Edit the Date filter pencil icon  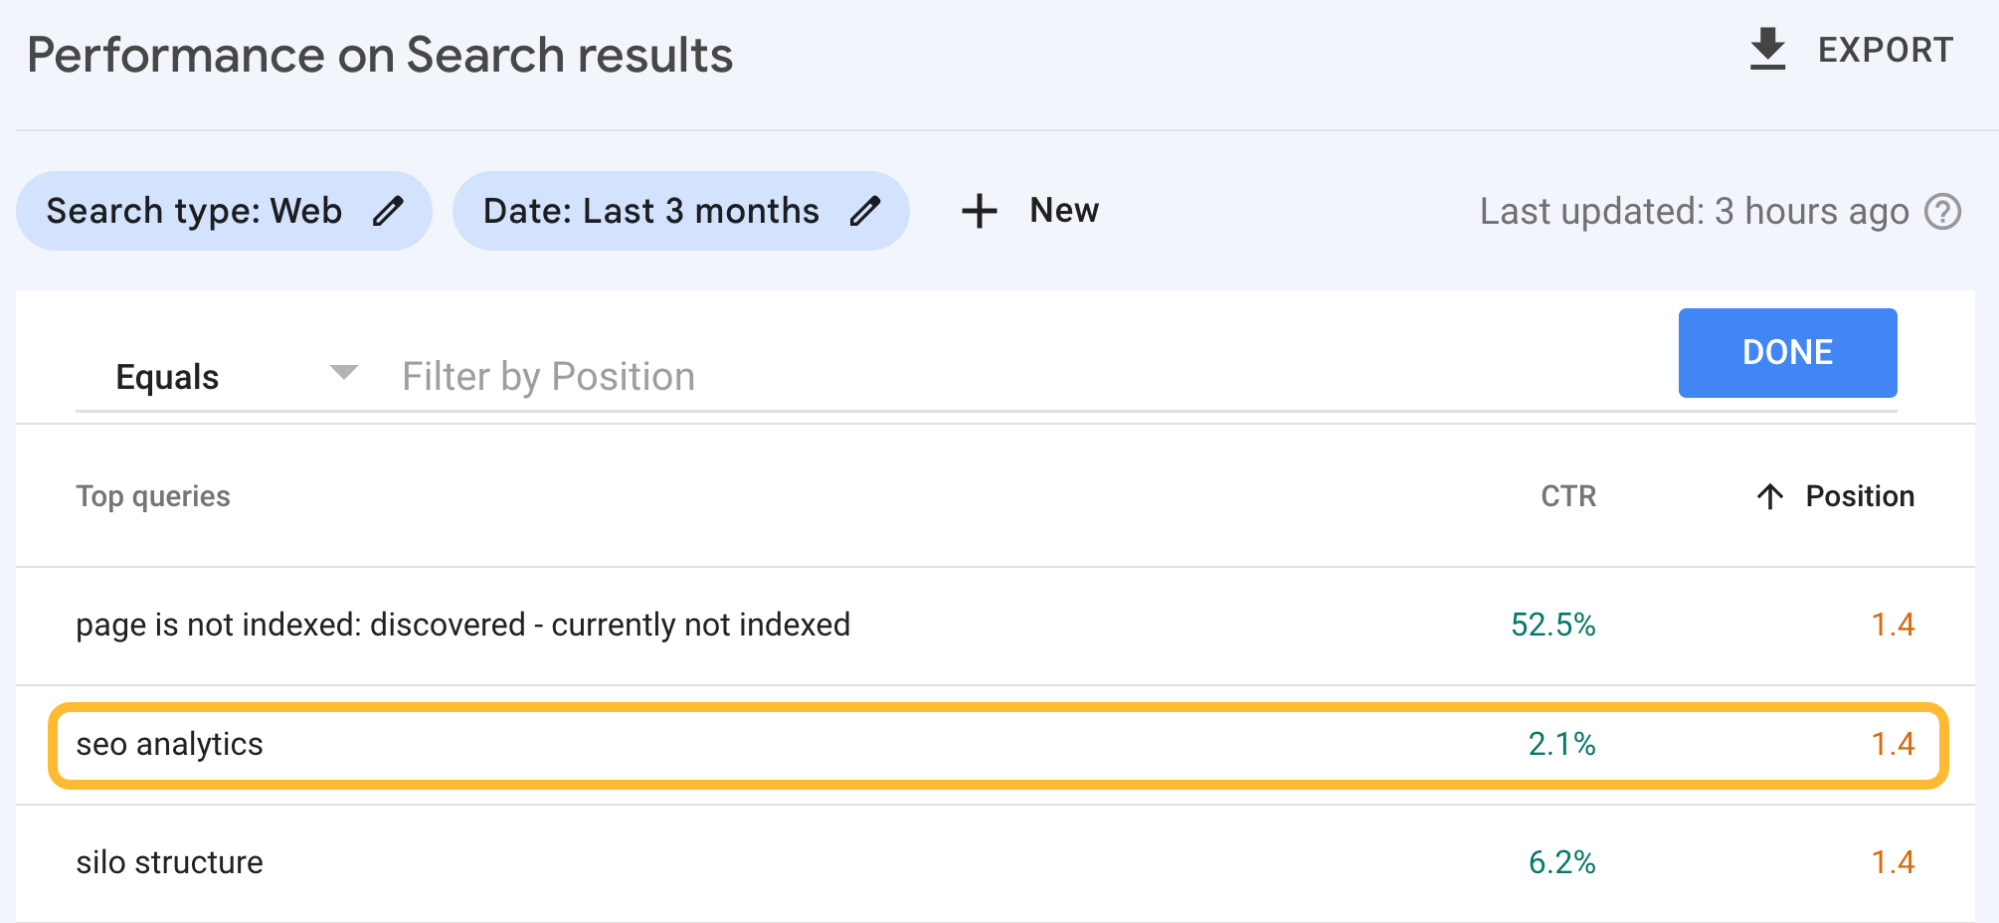click(865, 211)
